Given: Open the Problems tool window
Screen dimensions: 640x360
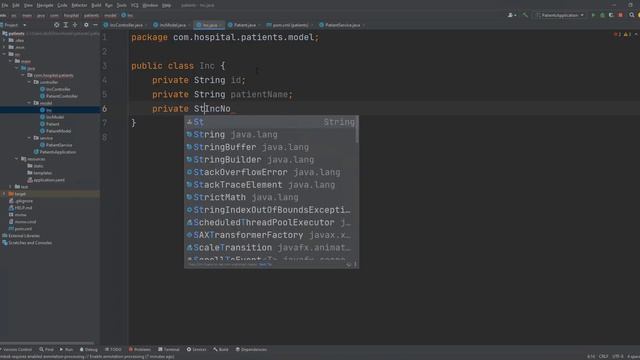Looking at the screenshot, I should coord(140,349).
